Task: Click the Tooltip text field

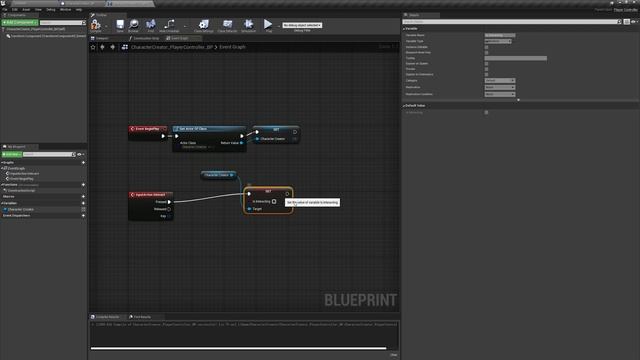Action: pyautogui.click(x=516, y=58)
